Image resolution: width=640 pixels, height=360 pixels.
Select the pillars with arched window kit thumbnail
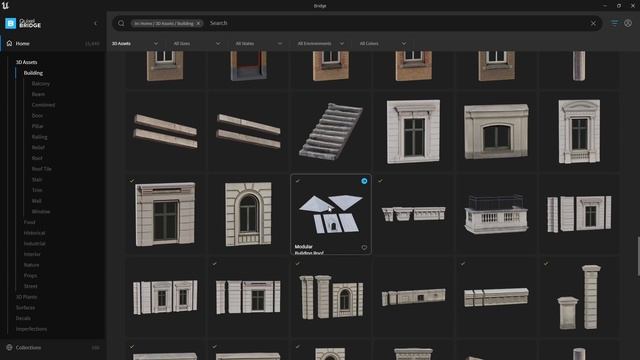(x=331, y=297)
